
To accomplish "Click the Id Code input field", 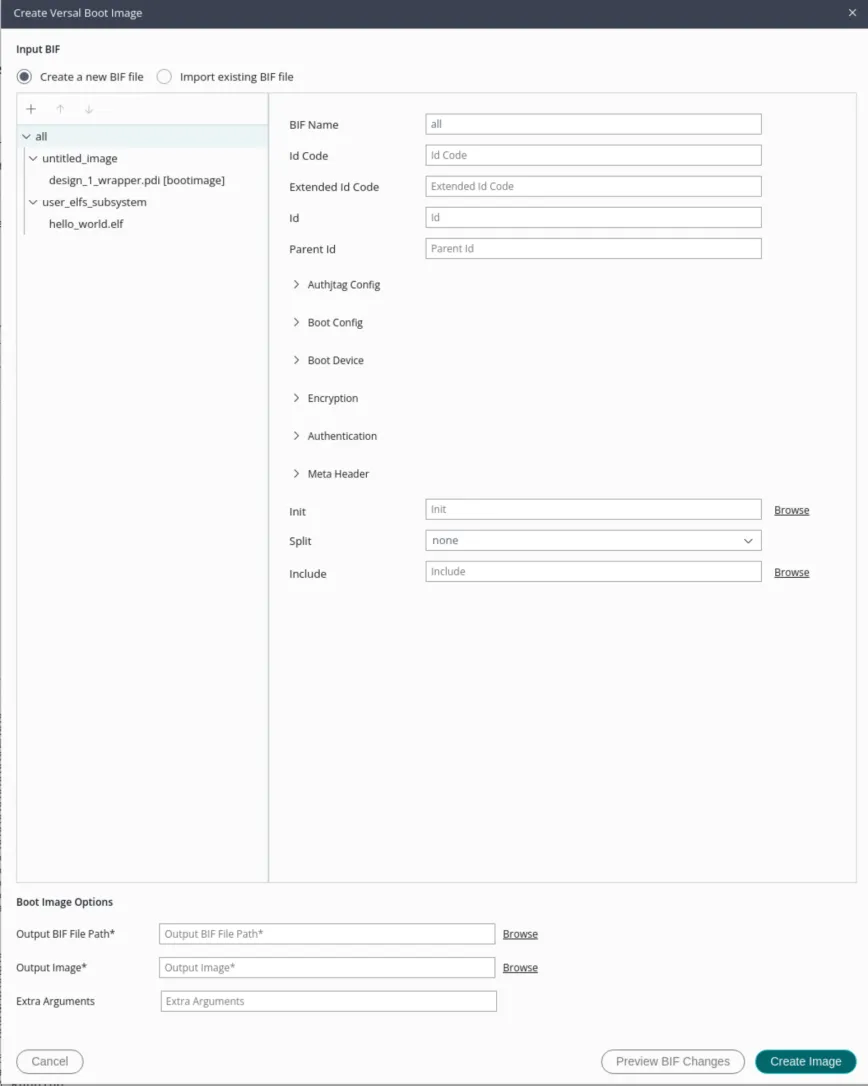I will point(593,156).
